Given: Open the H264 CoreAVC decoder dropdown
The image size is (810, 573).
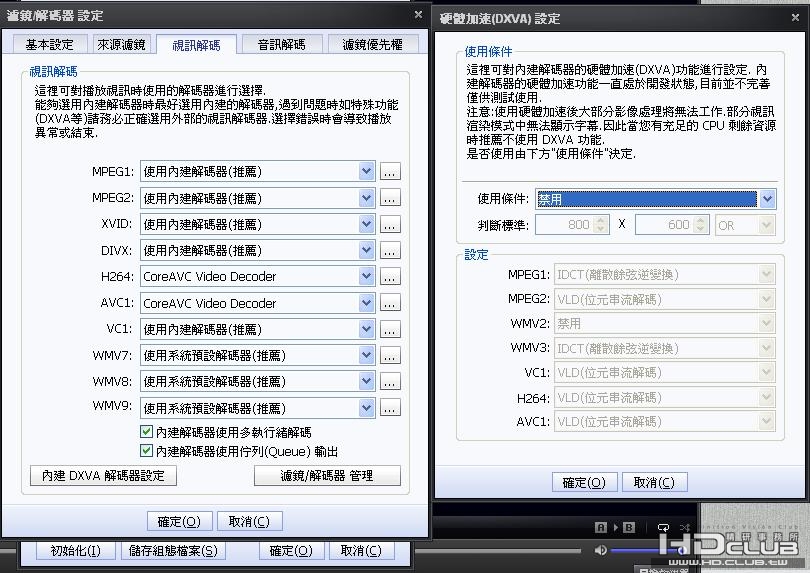Looking at the screenshot, I should [257, 276].
